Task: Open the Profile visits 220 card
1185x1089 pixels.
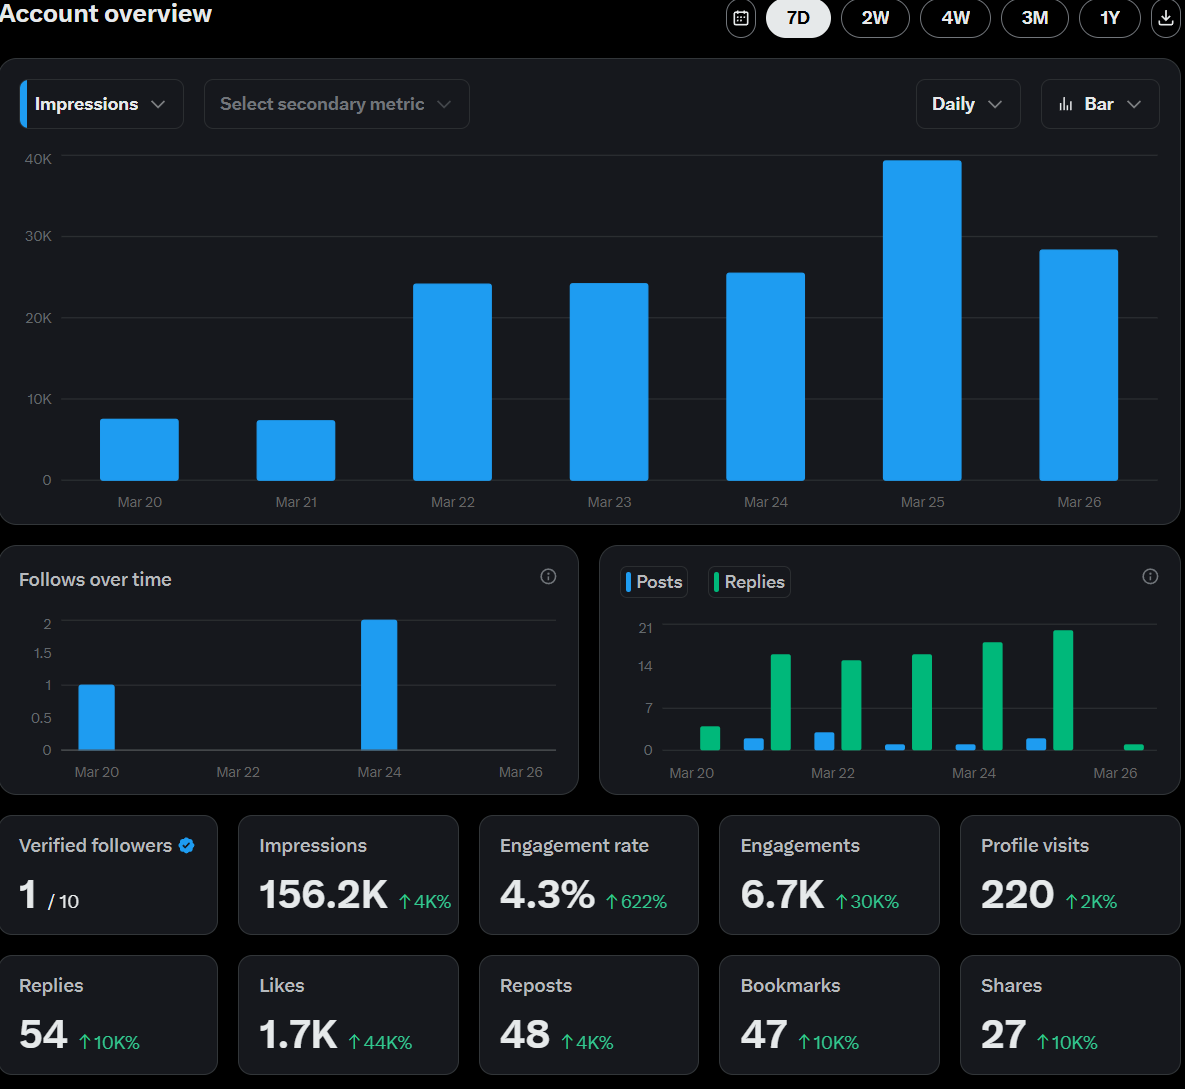Action: tap(1070, 875)
